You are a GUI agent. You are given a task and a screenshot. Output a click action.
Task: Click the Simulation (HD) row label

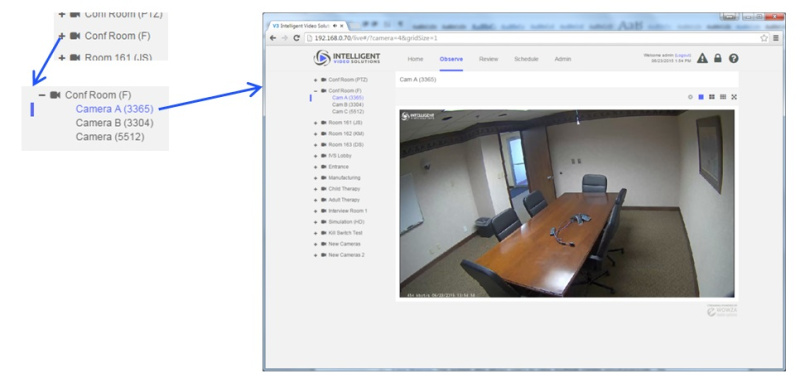pos(346,222)
